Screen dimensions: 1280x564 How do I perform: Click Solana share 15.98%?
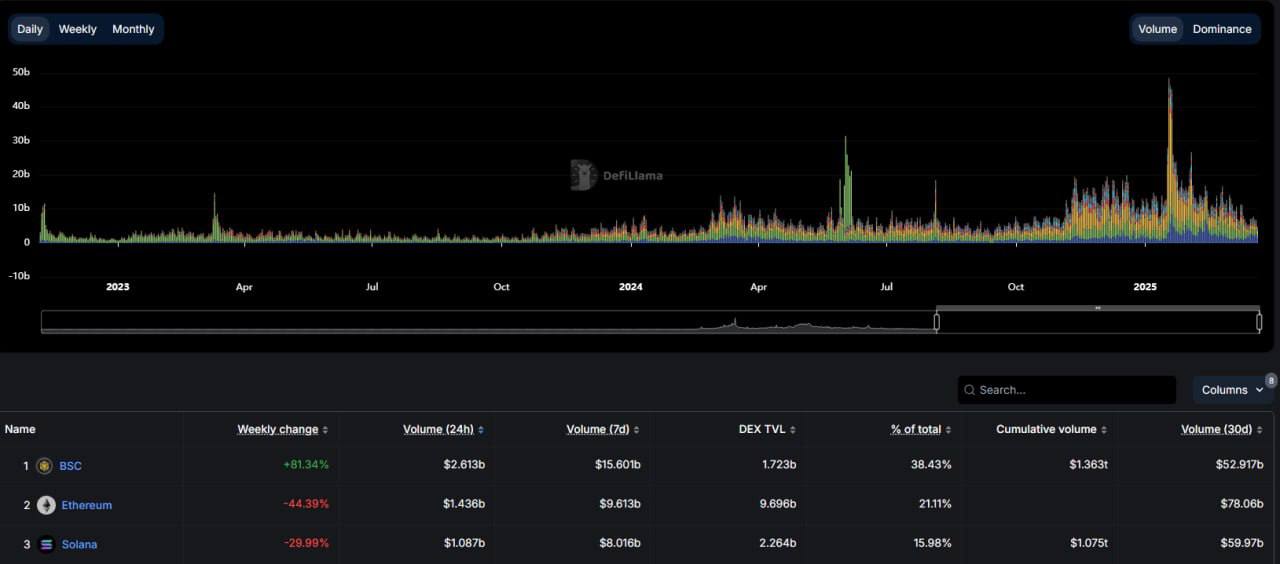(x=931, y=543)
